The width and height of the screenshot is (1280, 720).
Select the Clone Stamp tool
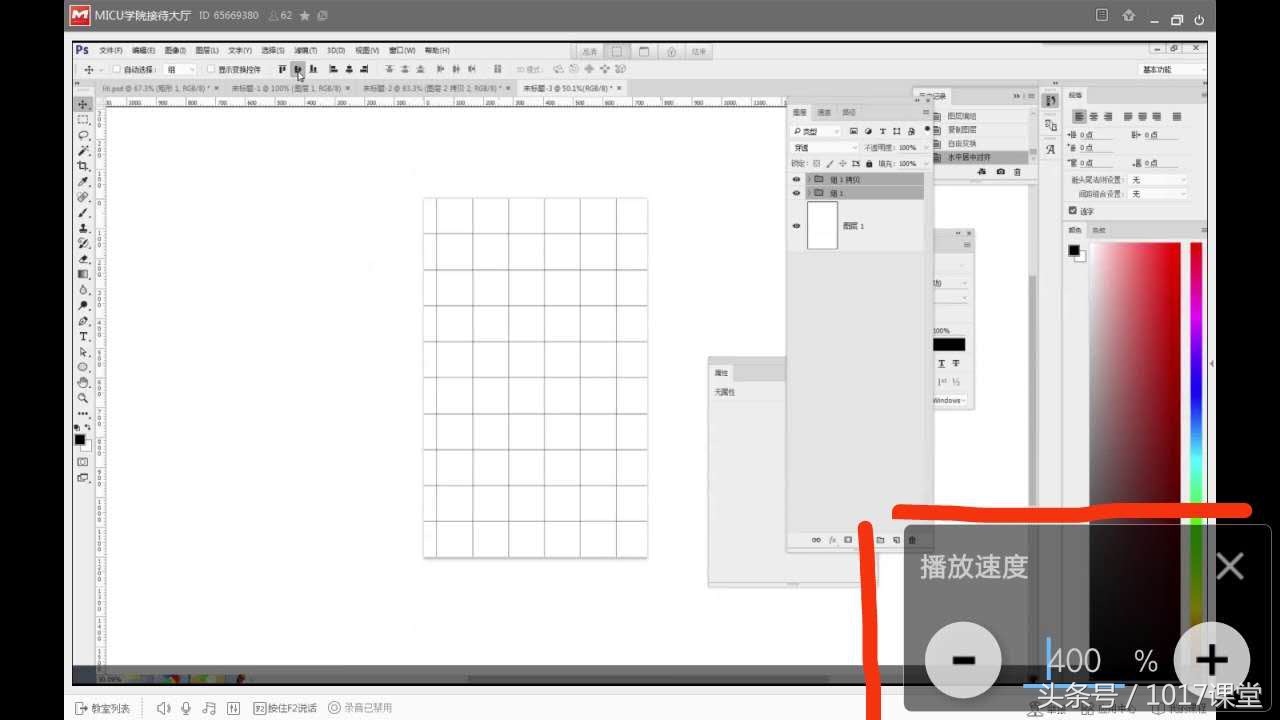click(84, 228)
